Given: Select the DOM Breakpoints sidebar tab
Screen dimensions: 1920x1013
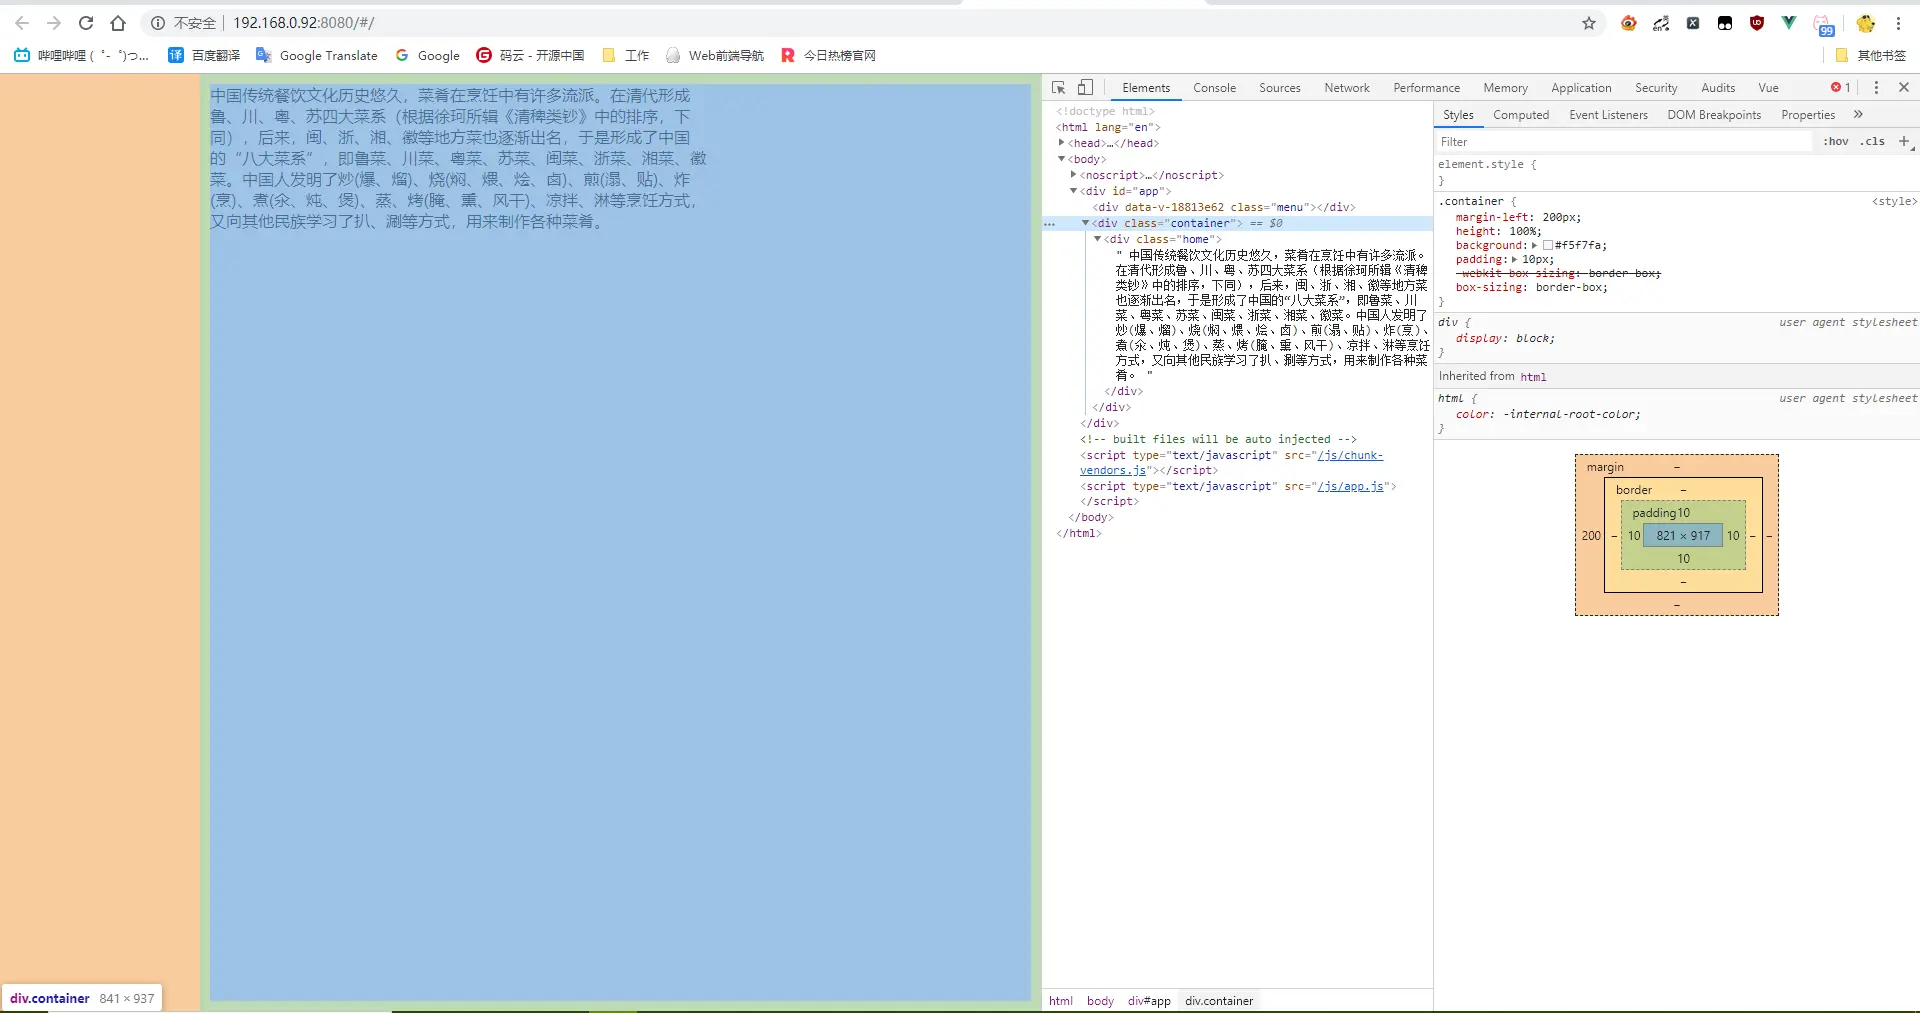Looking at the screenshot, I should coord(1714,115).
